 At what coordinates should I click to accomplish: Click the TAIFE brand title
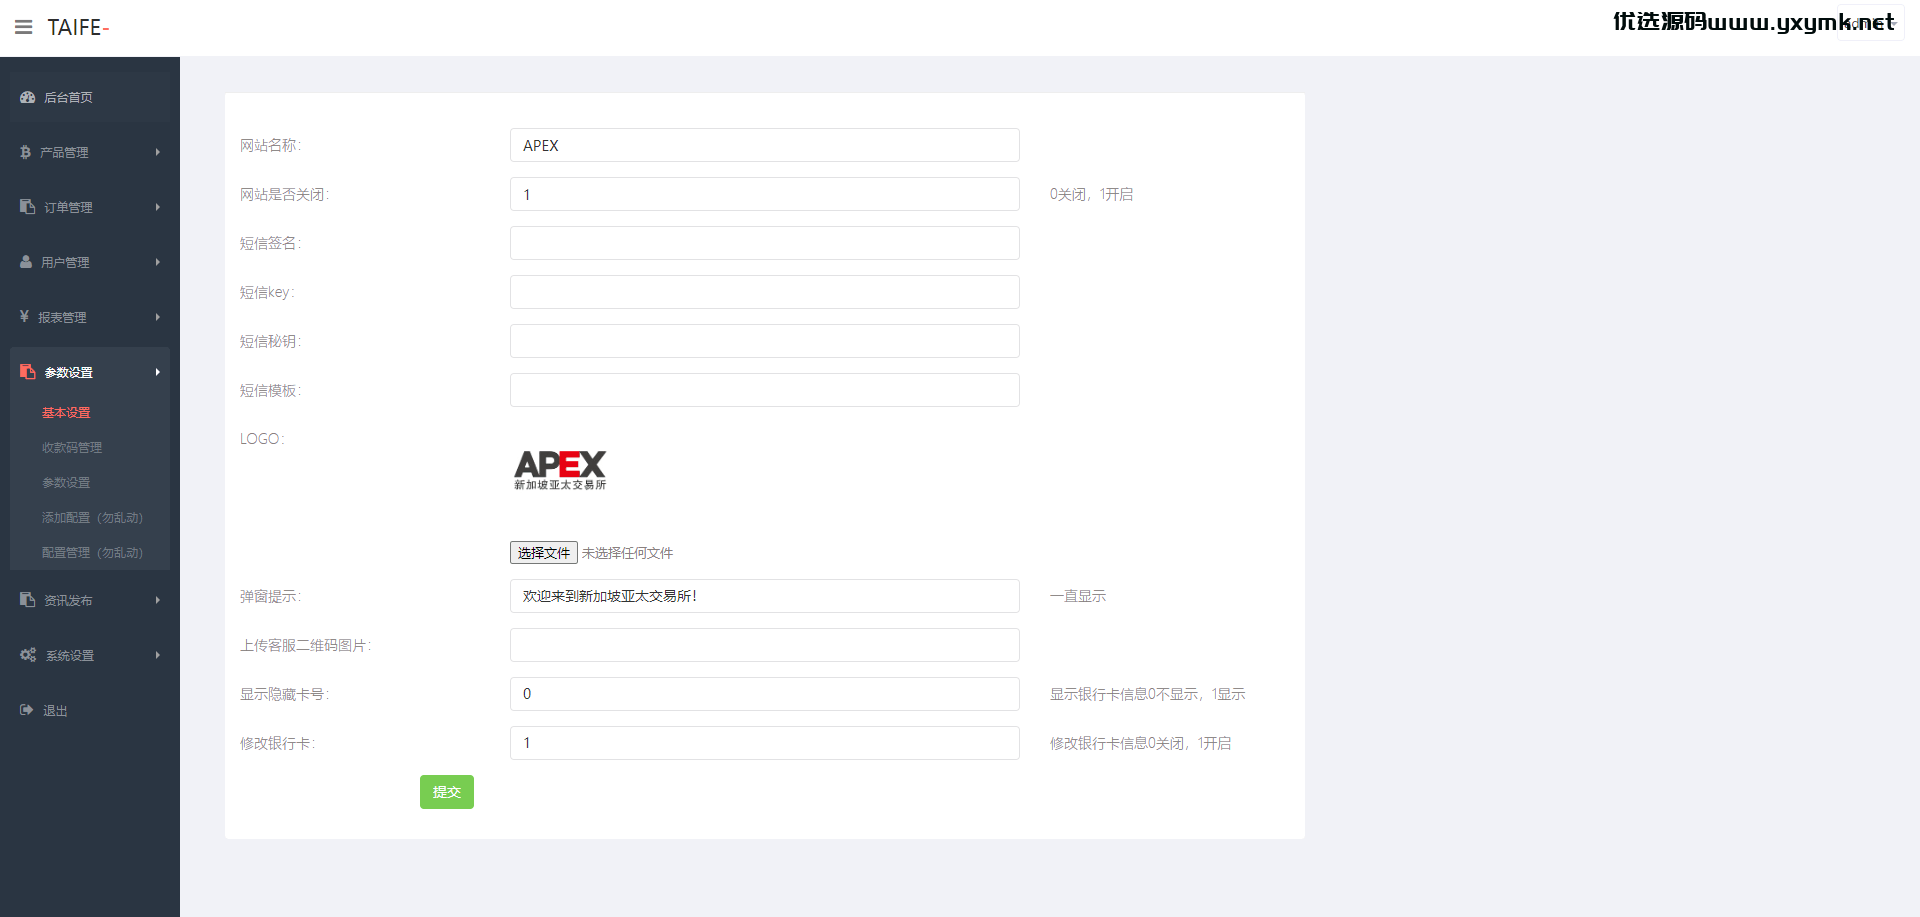pyautogui.click(x=78, y=27)
